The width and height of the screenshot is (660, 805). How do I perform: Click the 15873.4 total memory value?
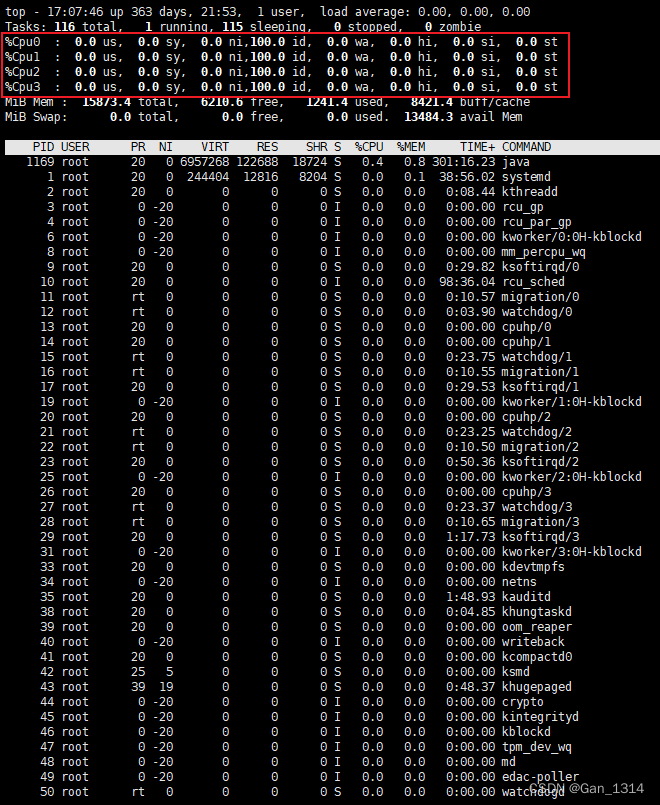(106, 102)
